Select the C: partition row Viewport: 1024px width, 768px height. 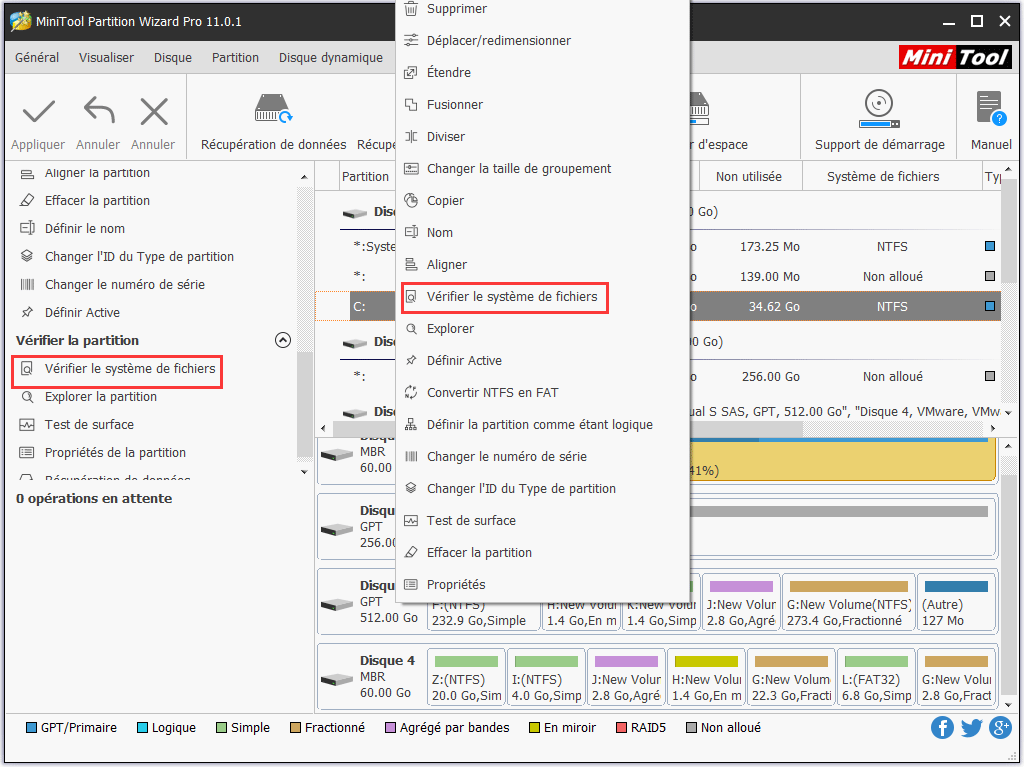659,306
